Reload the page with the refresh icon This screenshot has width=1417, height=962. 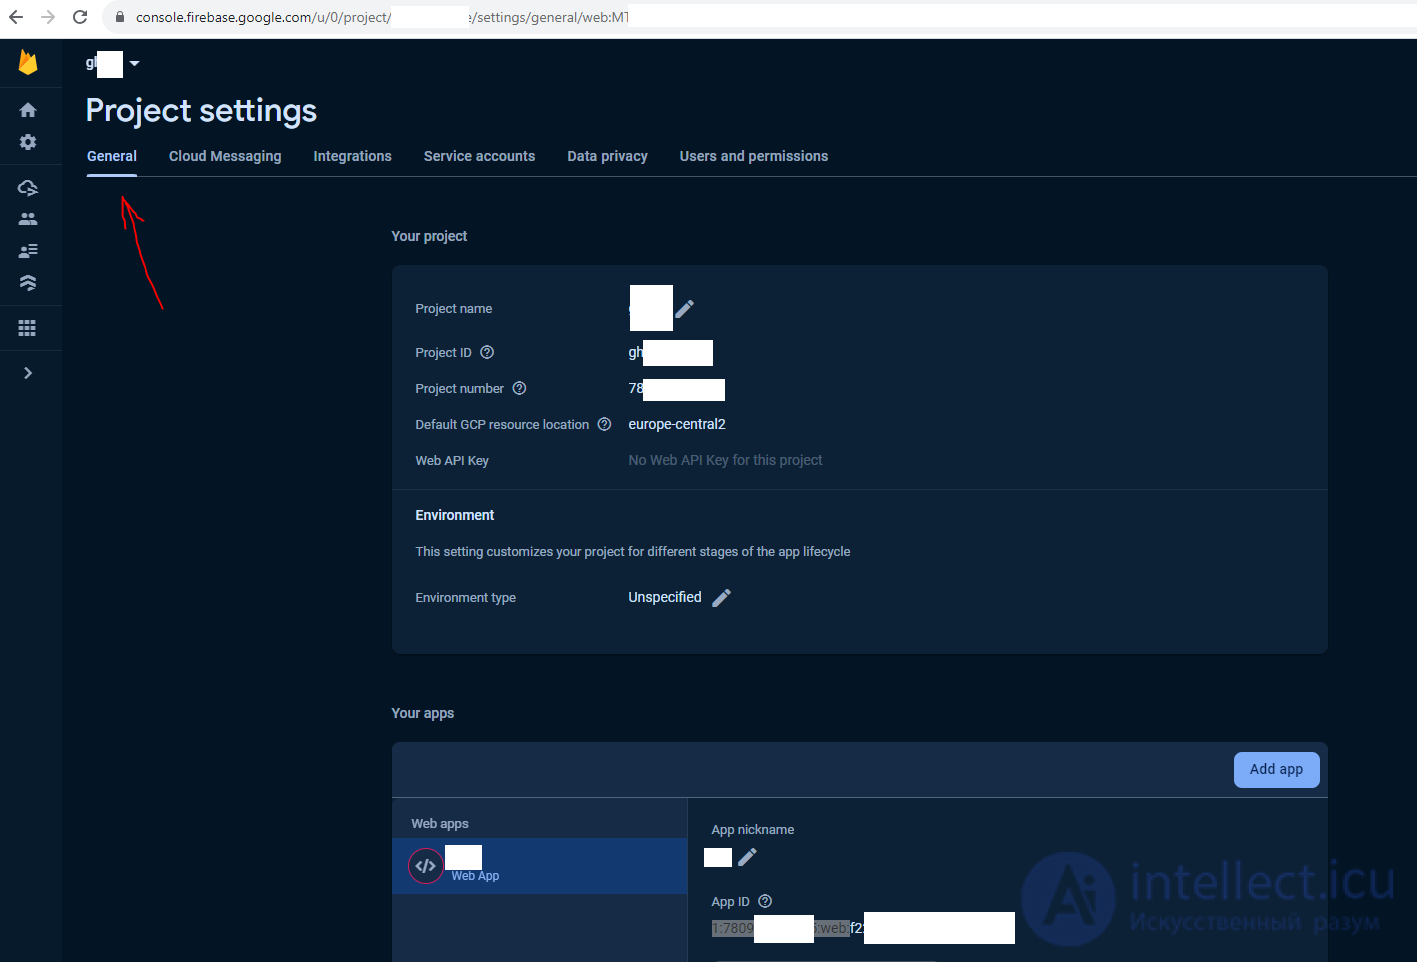[x=80, y=17]
